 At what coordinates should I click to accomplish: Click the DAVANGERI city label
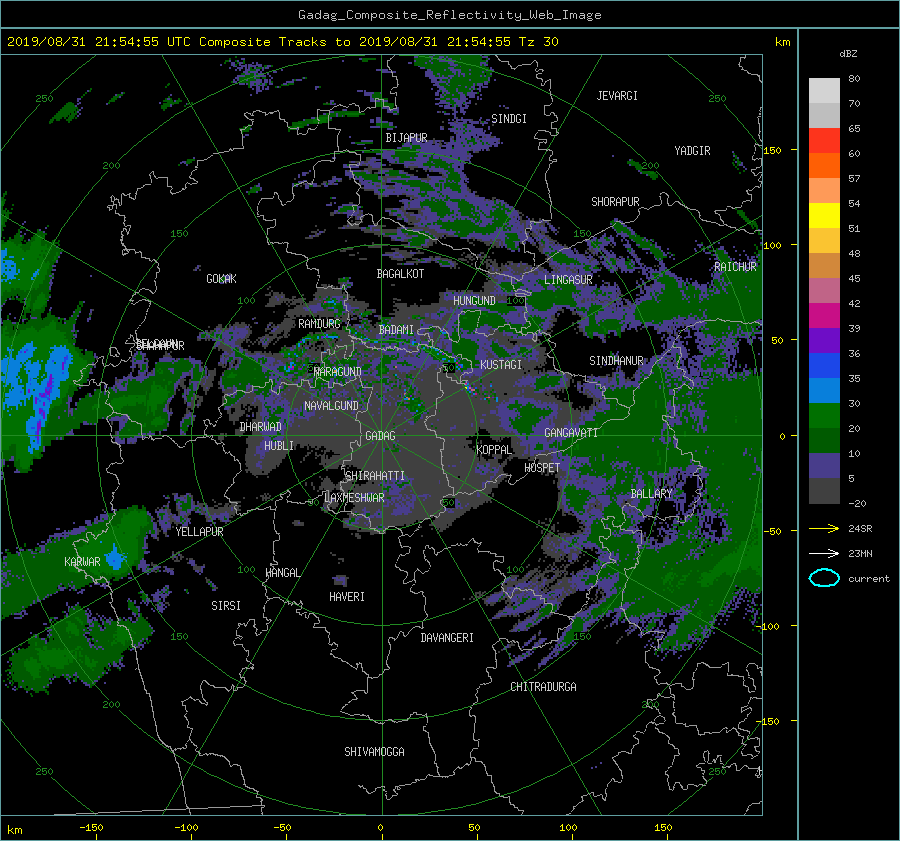(447, 638)
